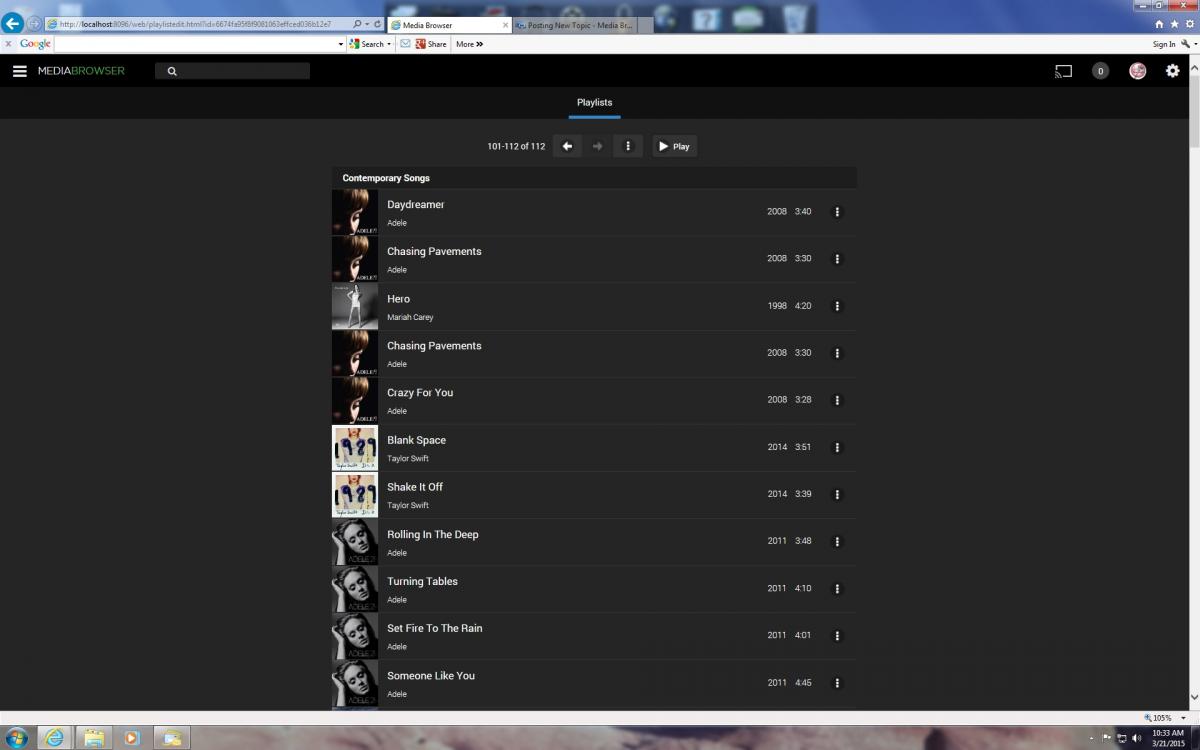Open the cast to device icon
The image size is (1200, 750).
1063,71
